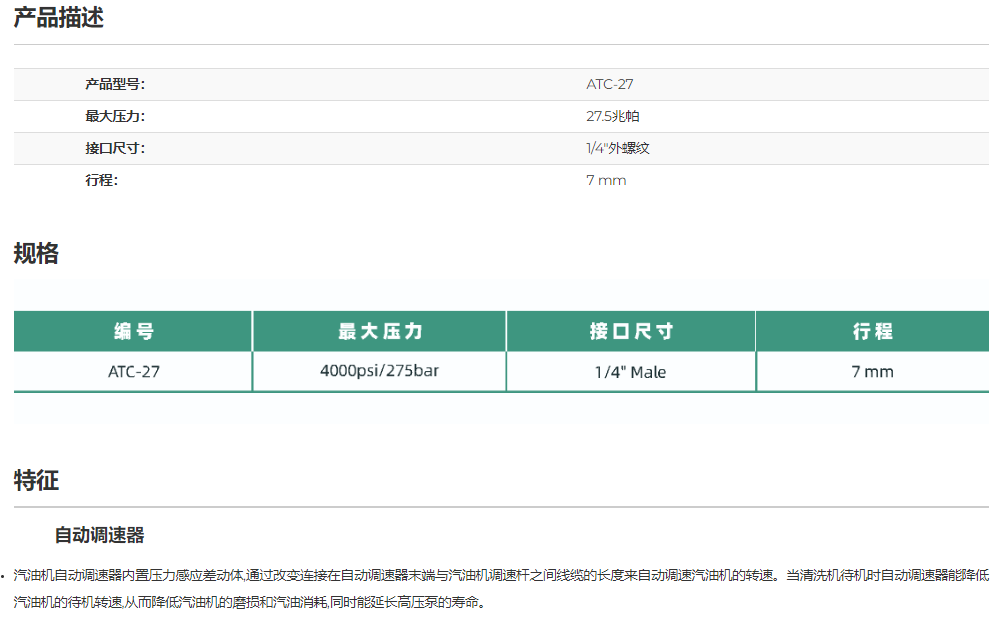Click the 规格 section heading
The width and height of the screenshot is (999, 629).
click(x=36, y=254)
